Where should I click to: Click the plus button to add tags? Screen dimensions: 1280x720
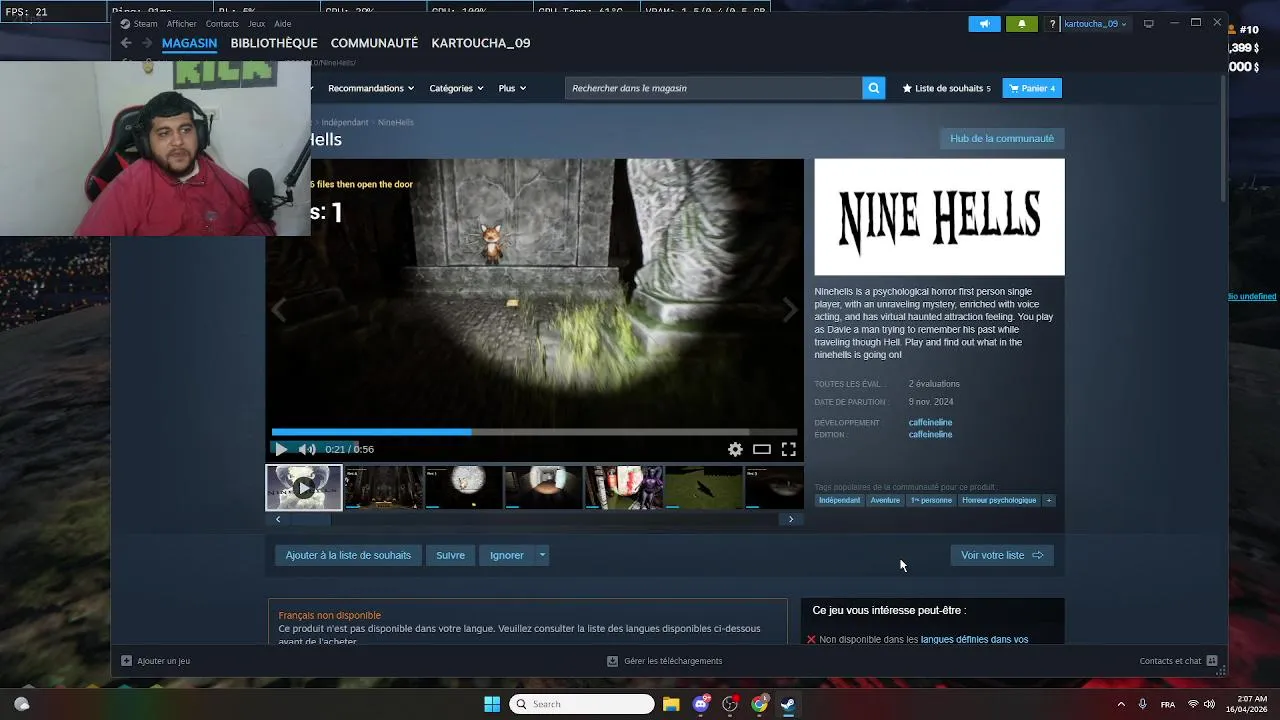pyautogui.click(x=1048, y=500)
